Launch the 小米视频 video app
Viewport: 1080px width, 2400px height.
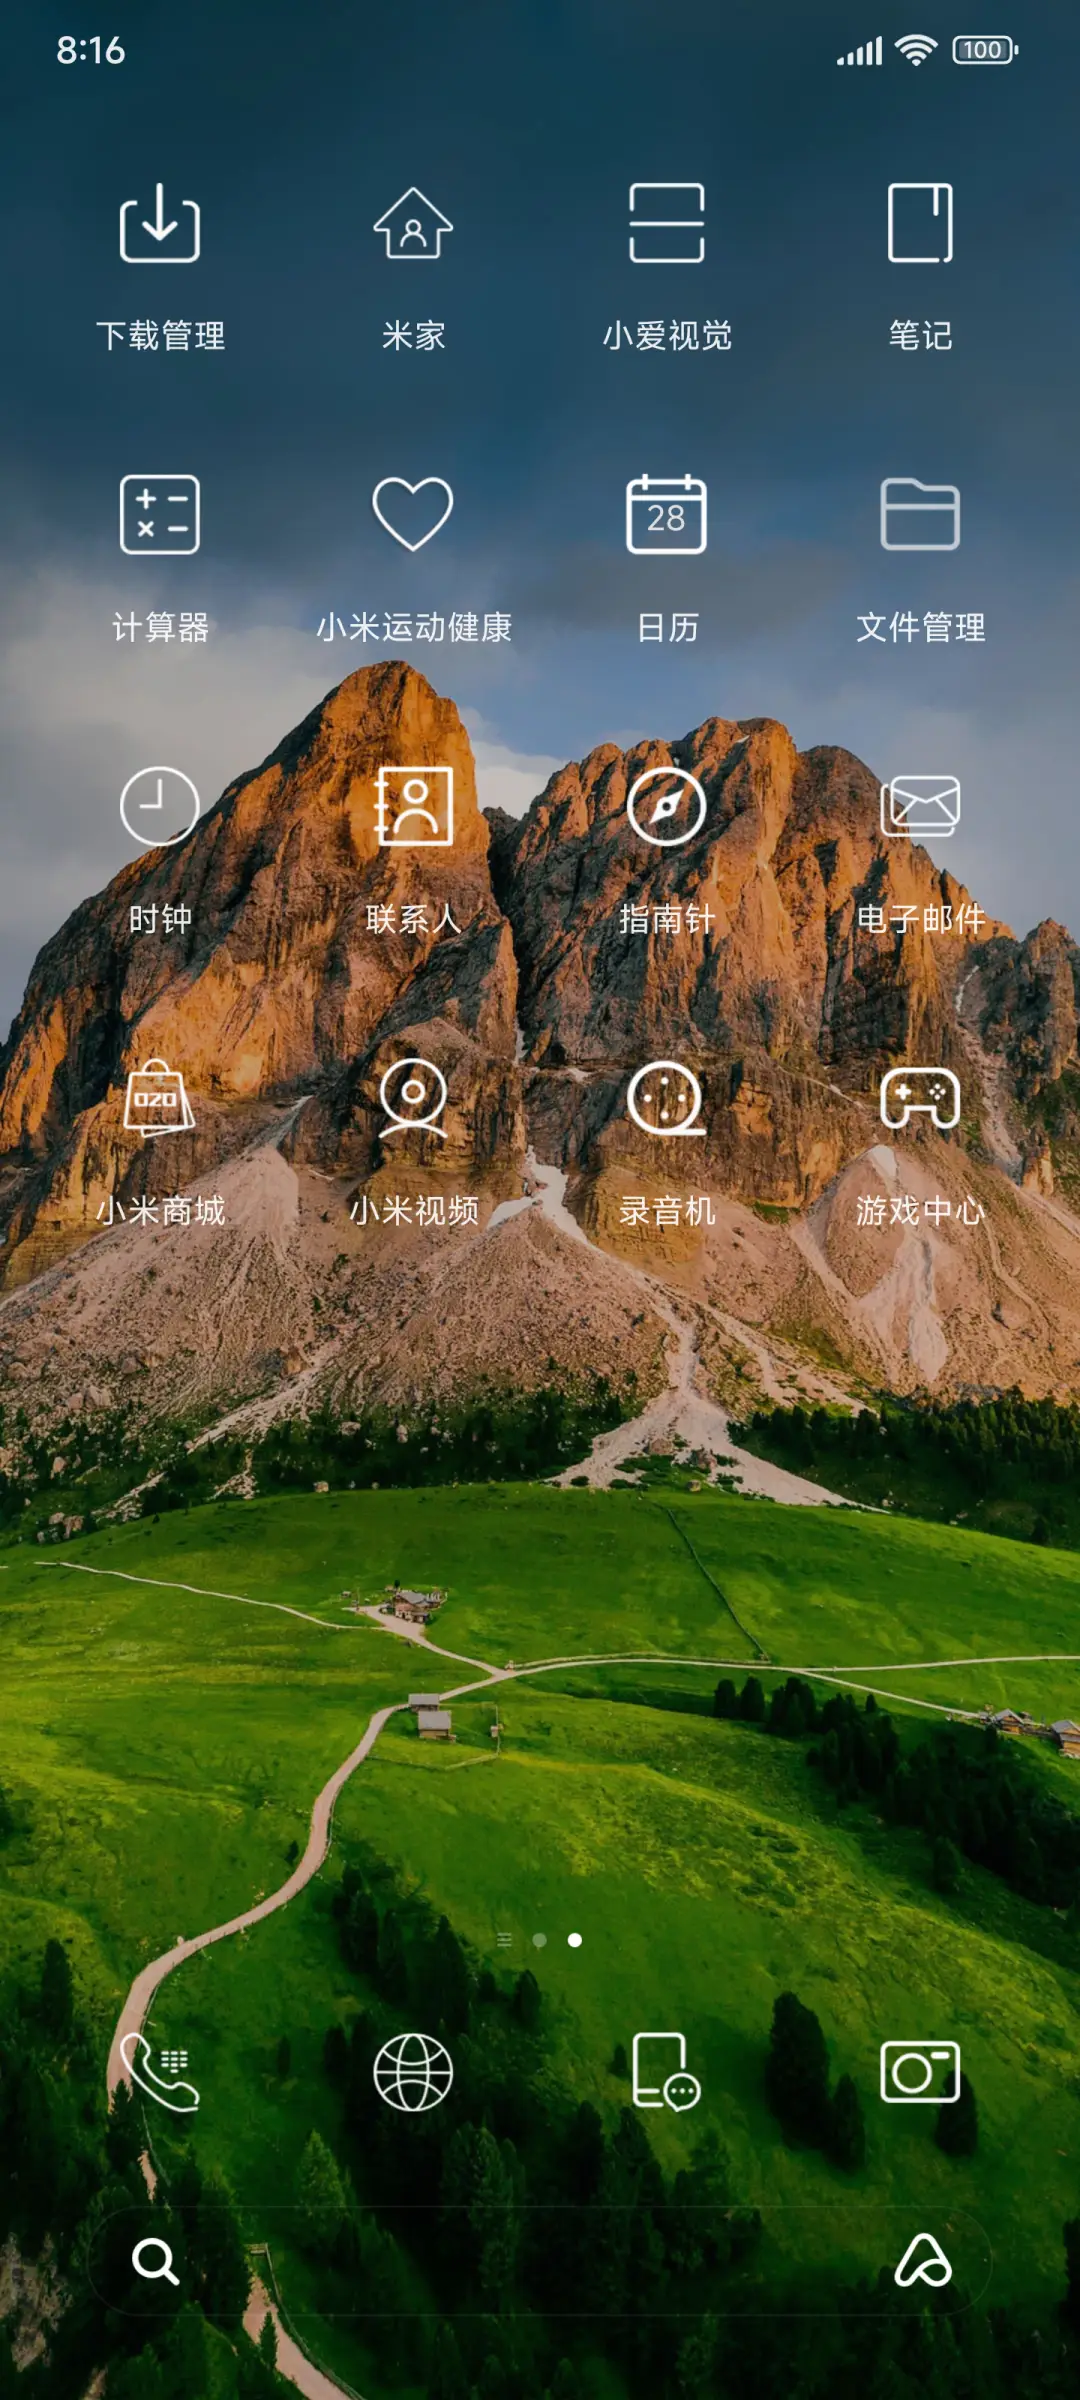point(413,1098)
